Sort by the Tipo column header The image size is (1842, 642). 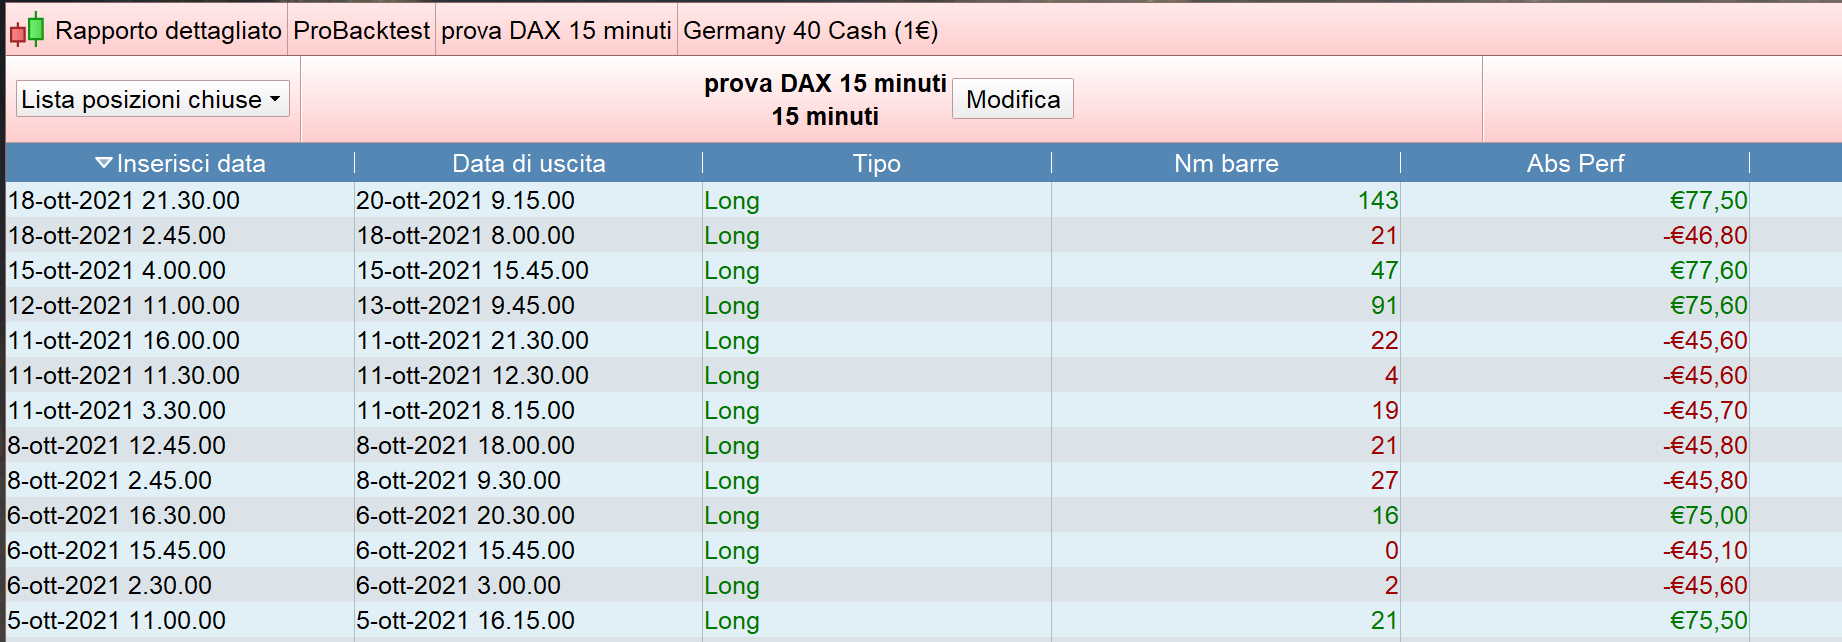(876, 163)
